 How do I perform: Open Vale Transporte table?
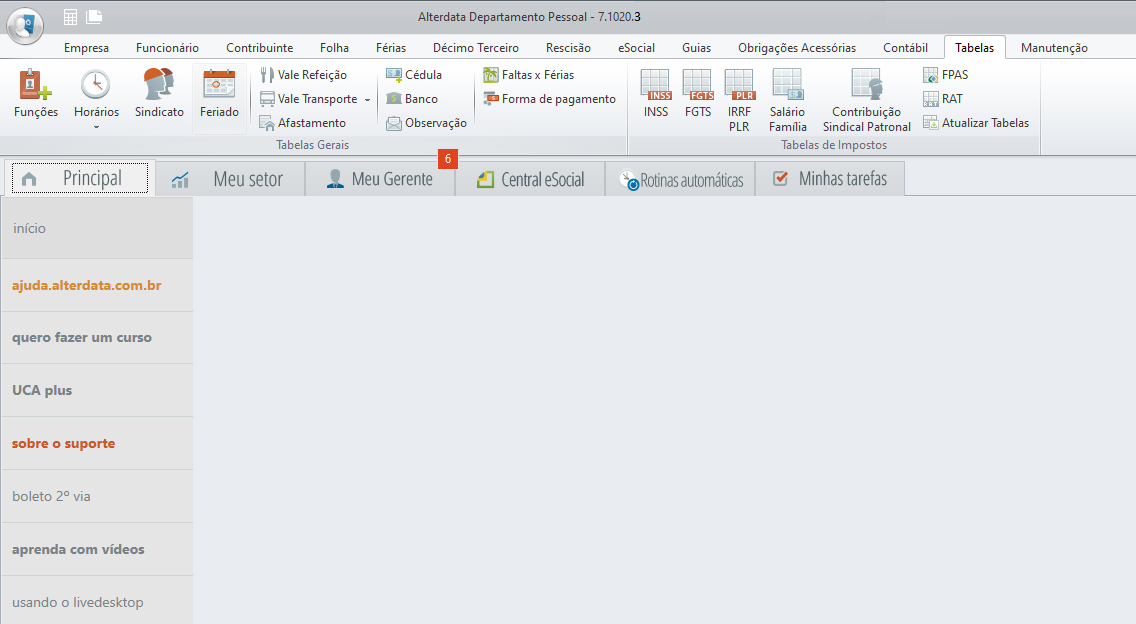[309, 99]
